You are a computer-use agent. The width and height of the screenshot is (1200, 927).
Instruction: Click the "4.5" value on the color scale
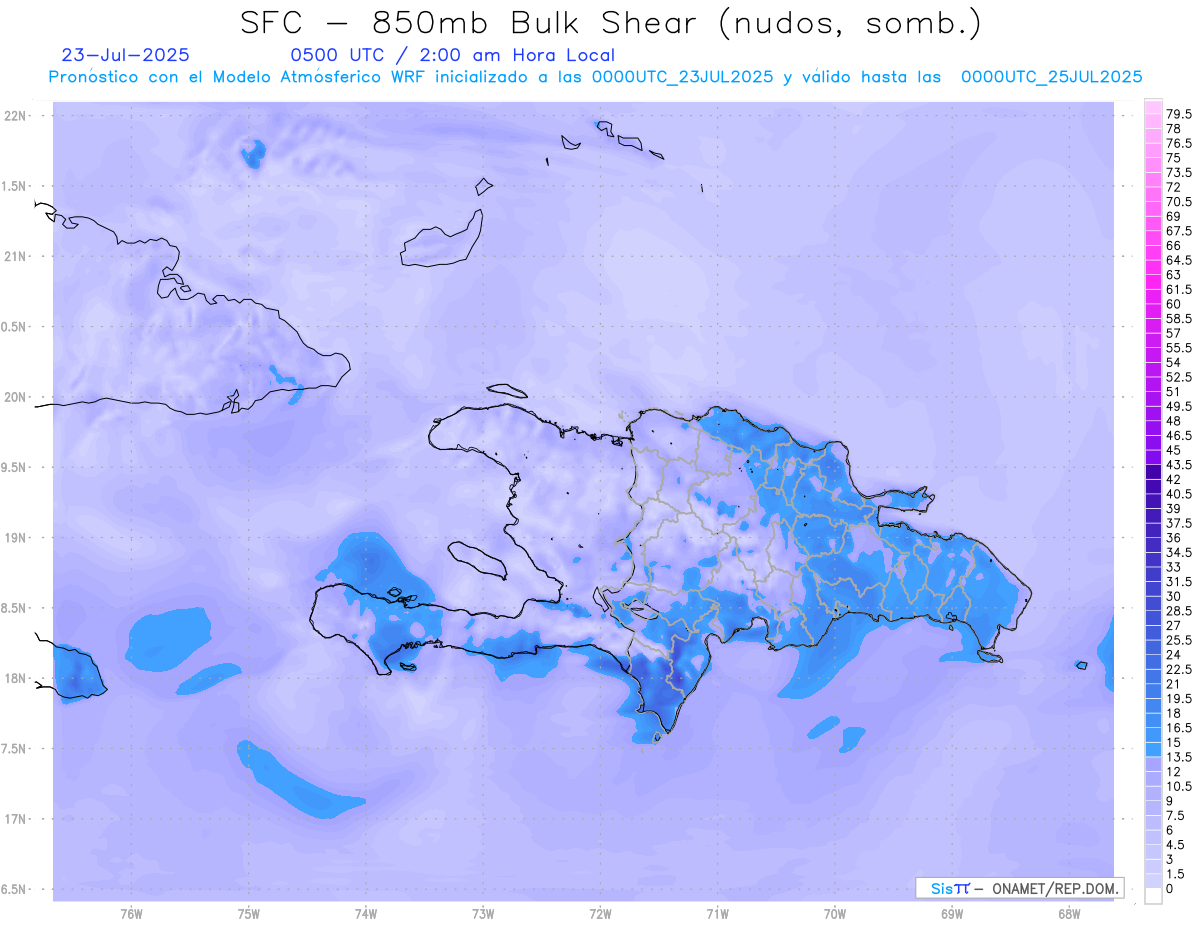tap(1177, 844)
